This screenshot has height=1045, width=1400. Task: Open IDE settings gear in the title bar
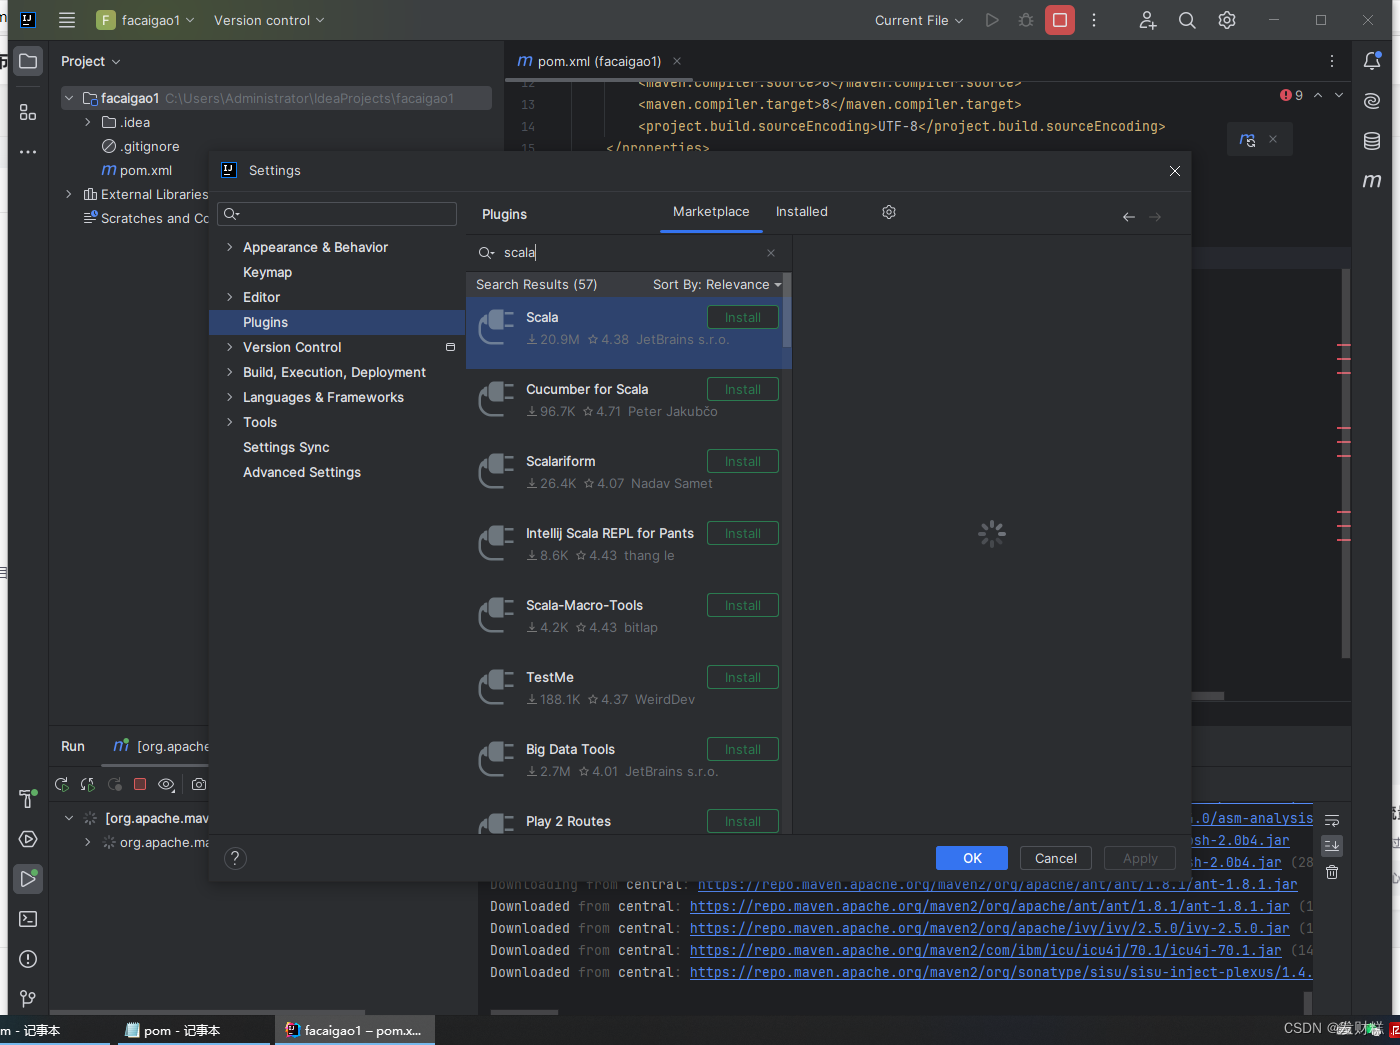pos(1227,20)
